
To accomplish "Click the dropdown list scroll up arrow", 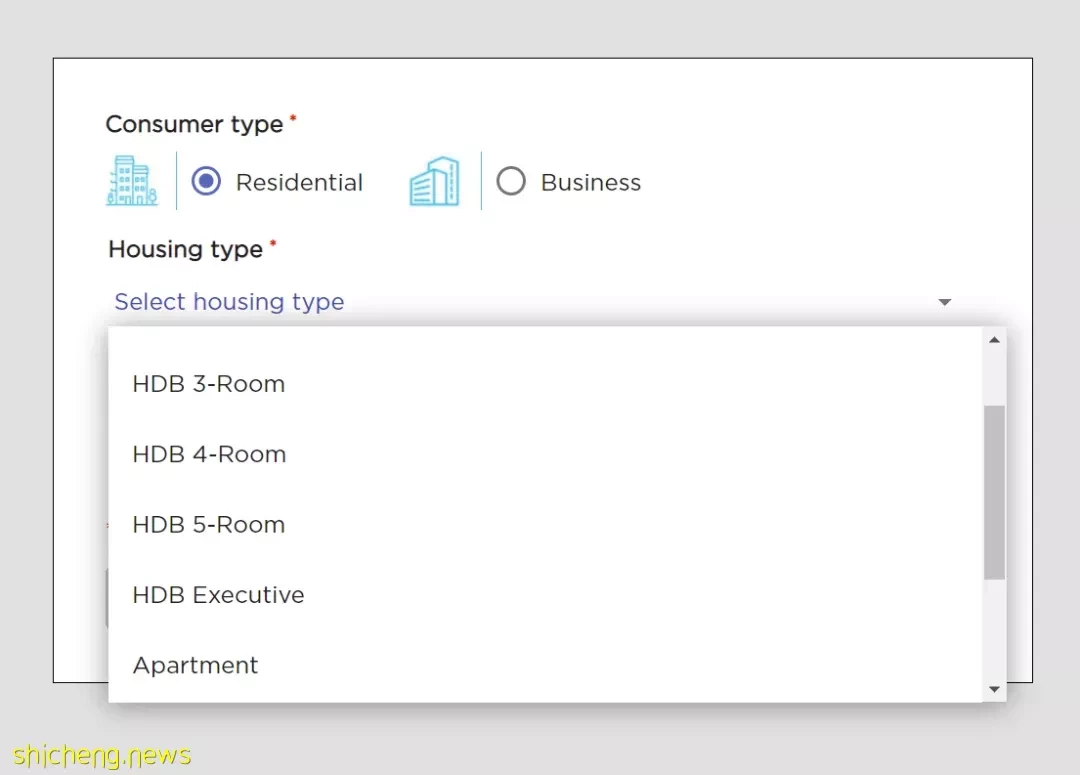I will pyautogui.click(x=994, y=340).
